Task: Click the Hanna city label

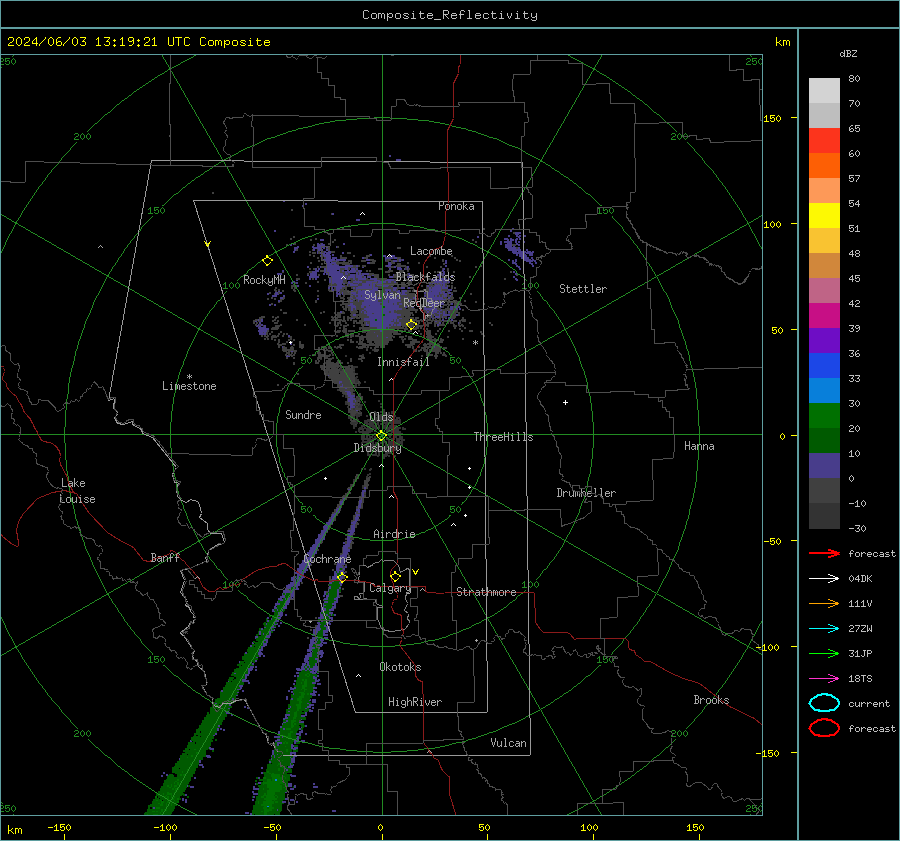Action: pyautogui.click(x=699, y=445)
